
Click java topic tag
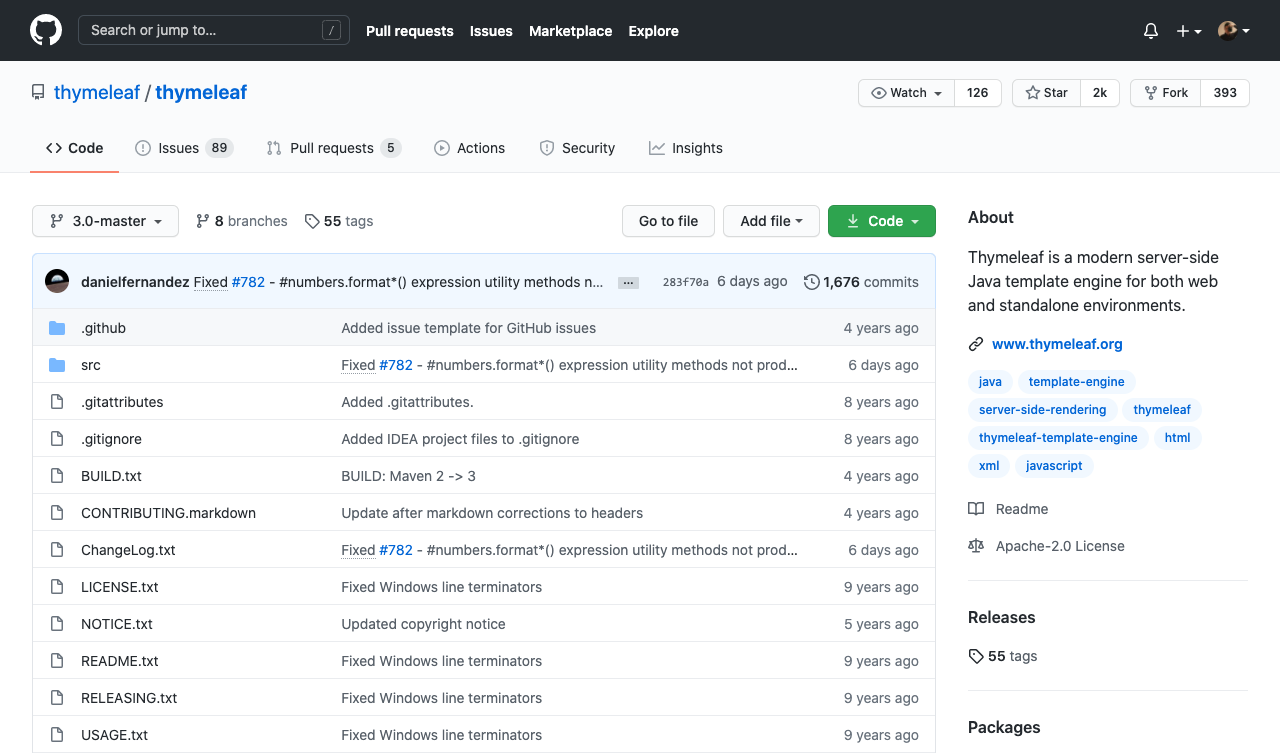(x=990, y=382)
